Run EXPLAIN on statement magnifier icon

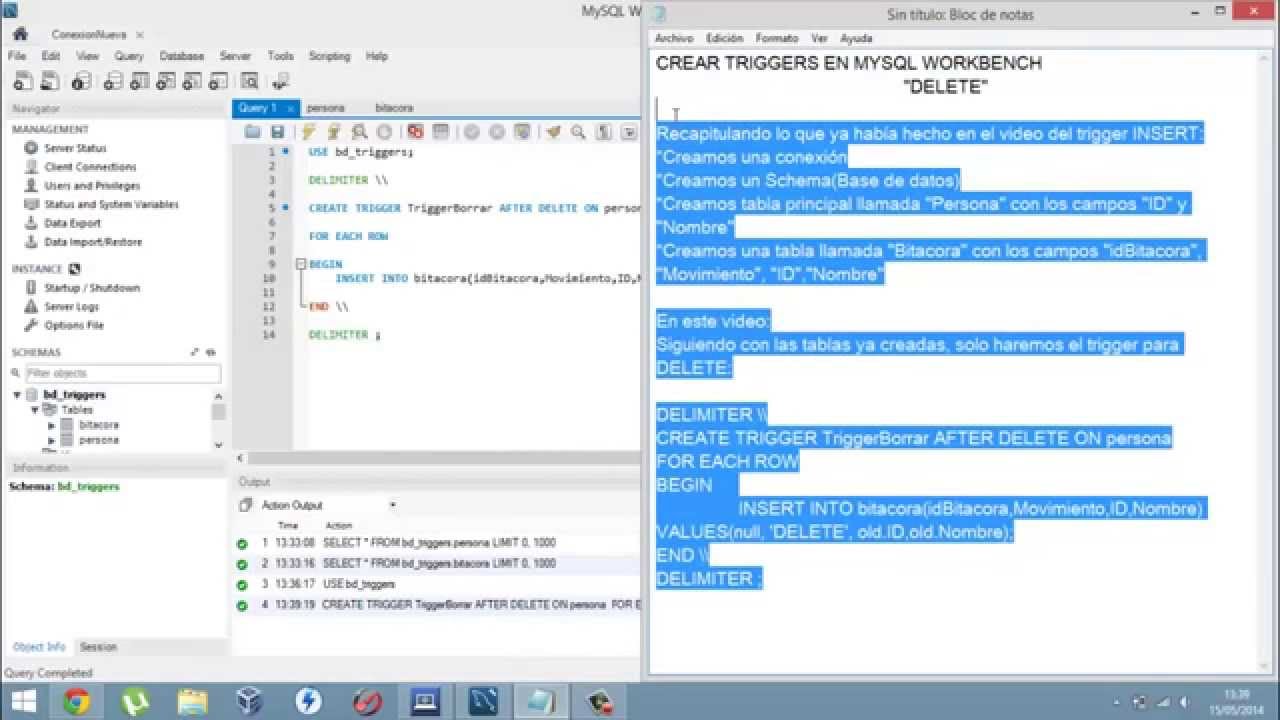(x=358, y=132)
